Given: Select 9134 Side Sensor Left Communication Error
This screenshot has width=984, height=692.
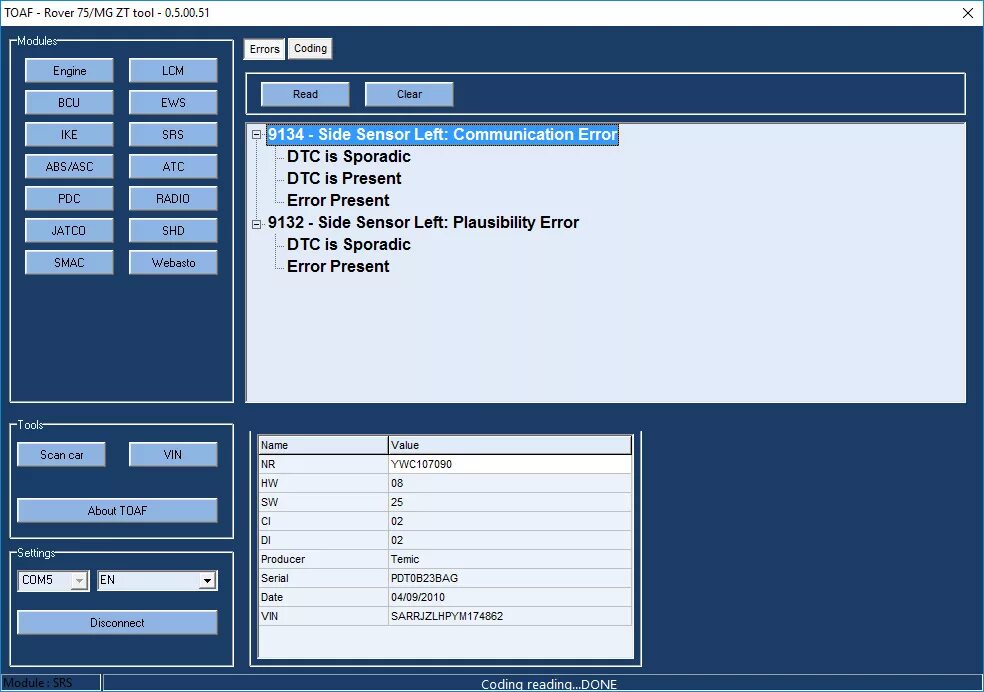Looking at the screenshot, I should pos(442,134).
